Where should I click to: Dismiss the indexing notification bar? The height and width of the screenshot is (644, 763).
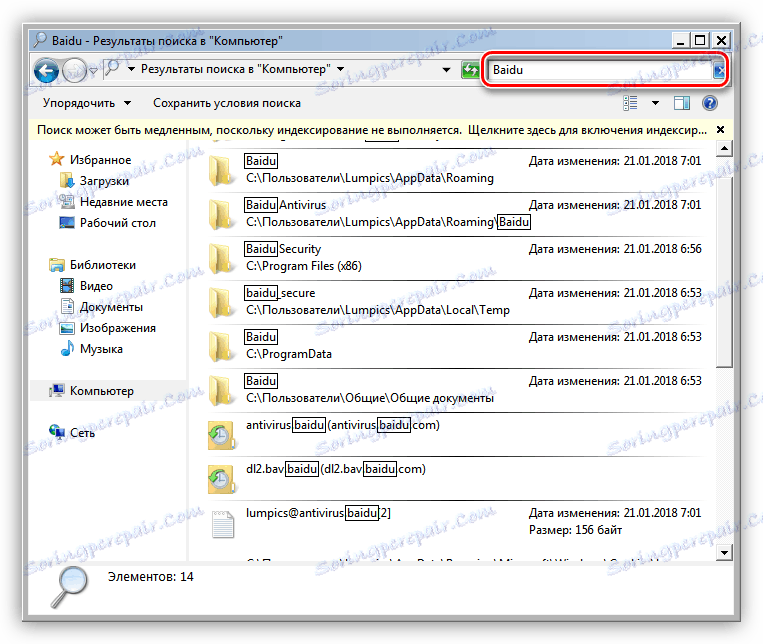point(720,130)
